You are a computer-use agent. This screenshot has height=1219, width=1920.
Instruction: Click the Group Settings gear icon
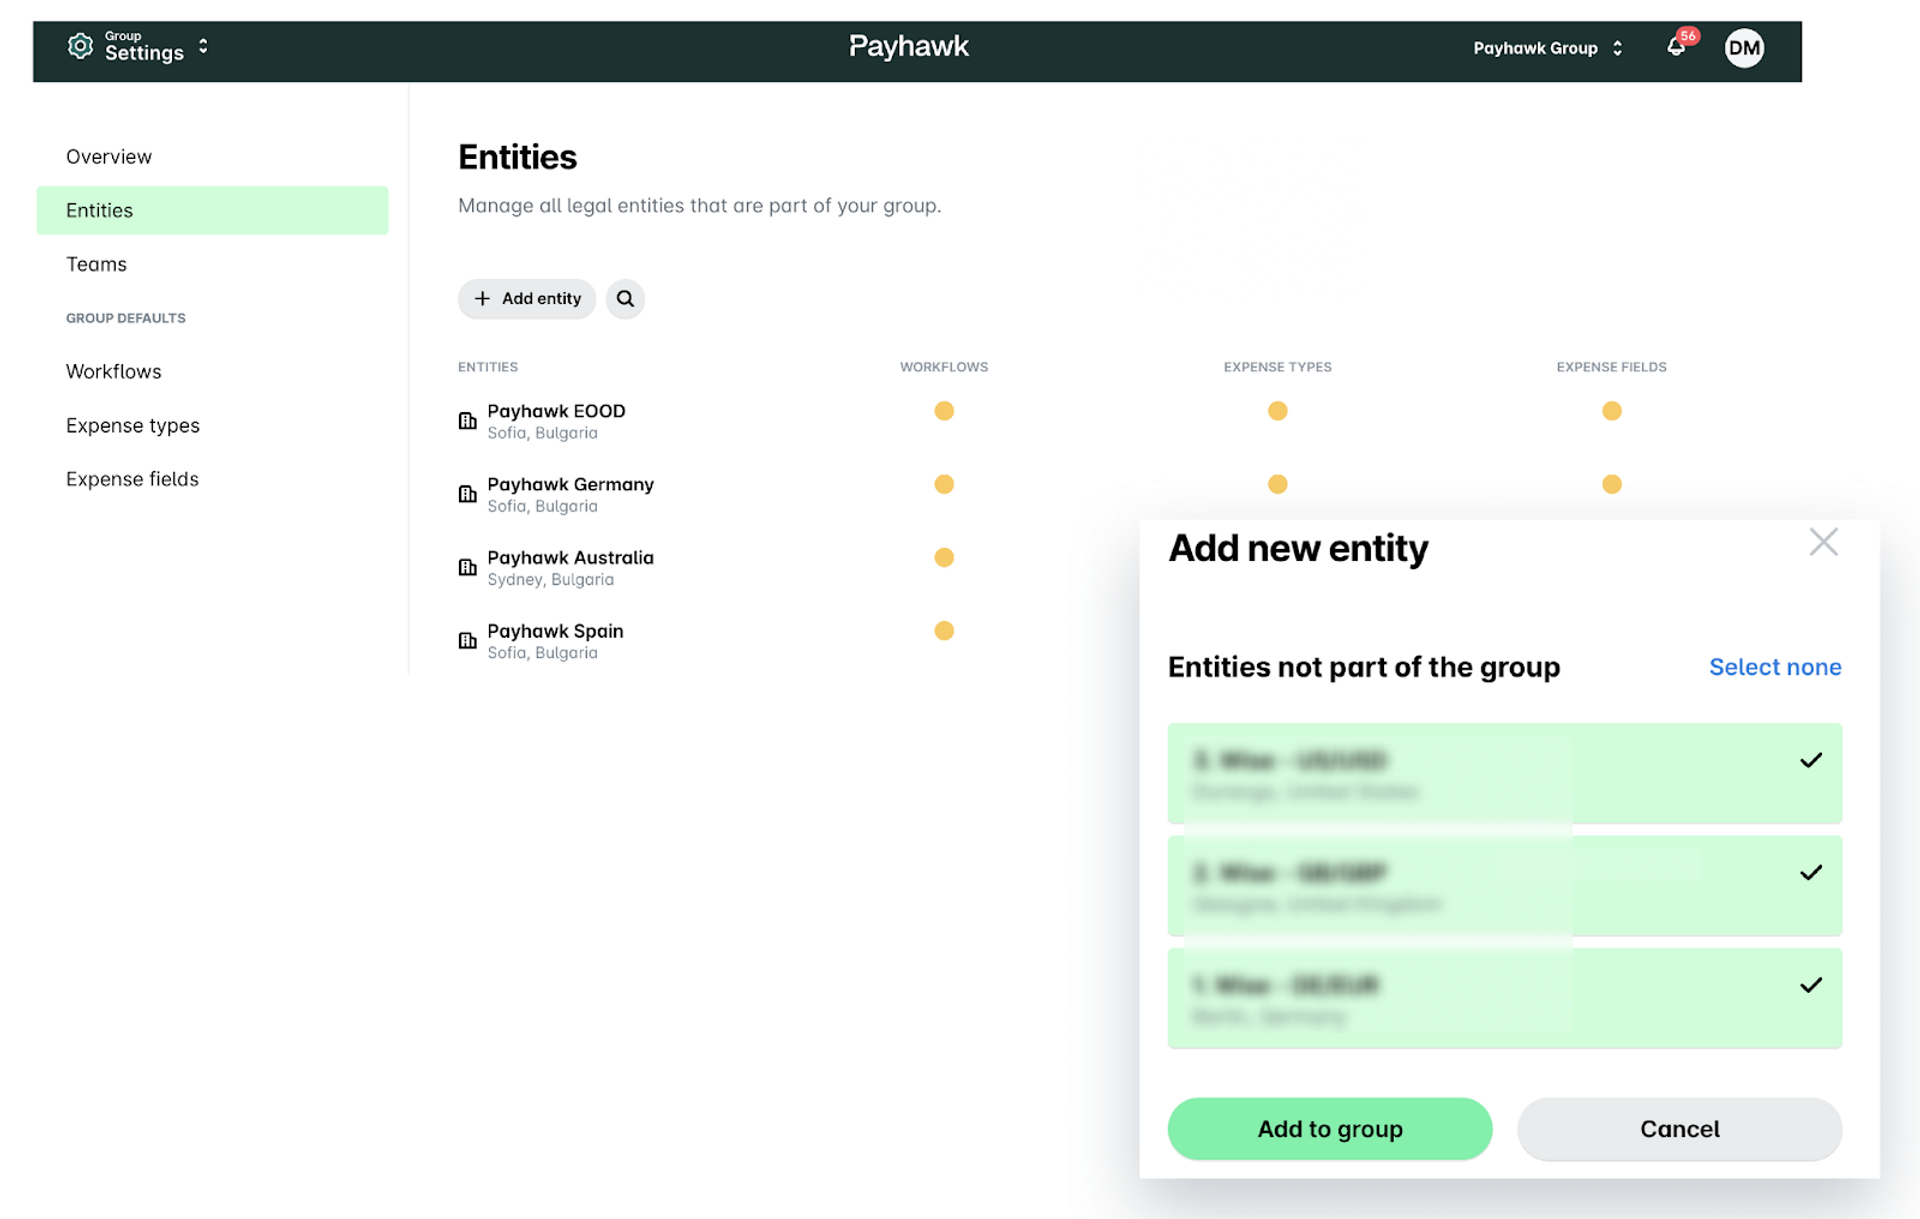point(80,46)
